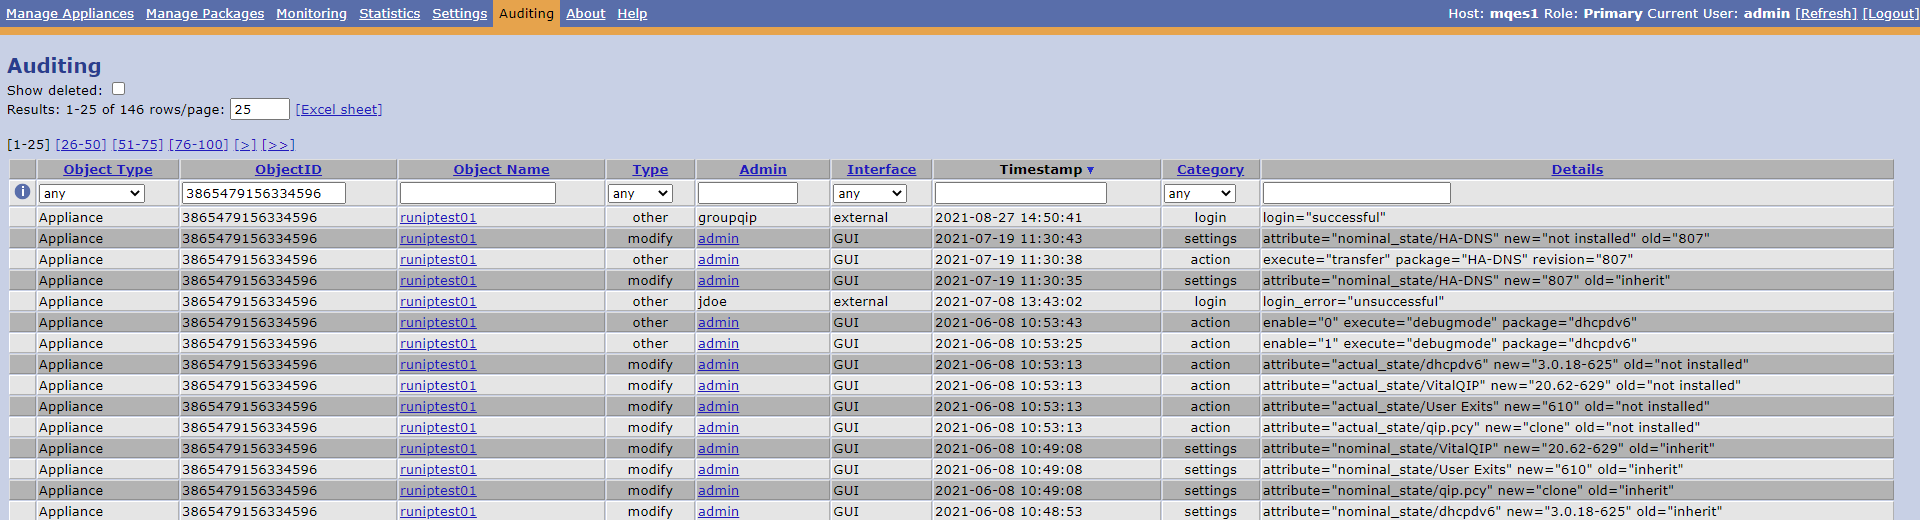Download the Excel sheet export
The height and width of the screenshot is (520, 1920).
click(339, 109)
